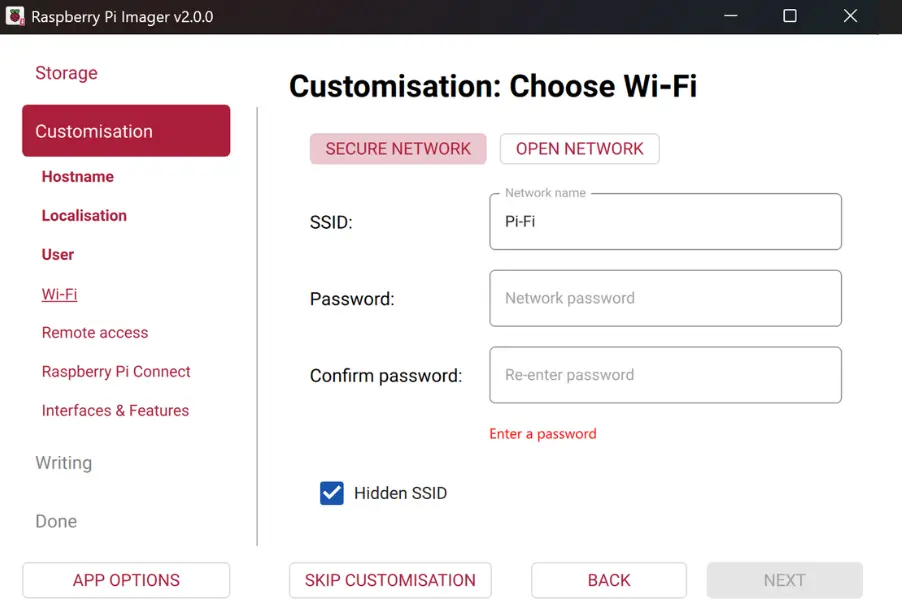
Task: Click the Writing section label
Action: (x=63, y=463)
